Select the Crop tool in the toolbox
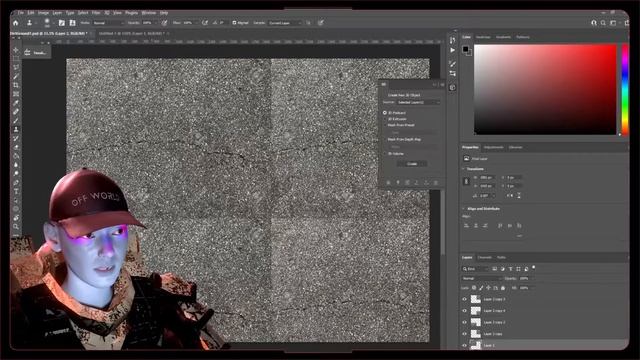The image size is (640, 360). pyautogui.click(x=16, y=85)
